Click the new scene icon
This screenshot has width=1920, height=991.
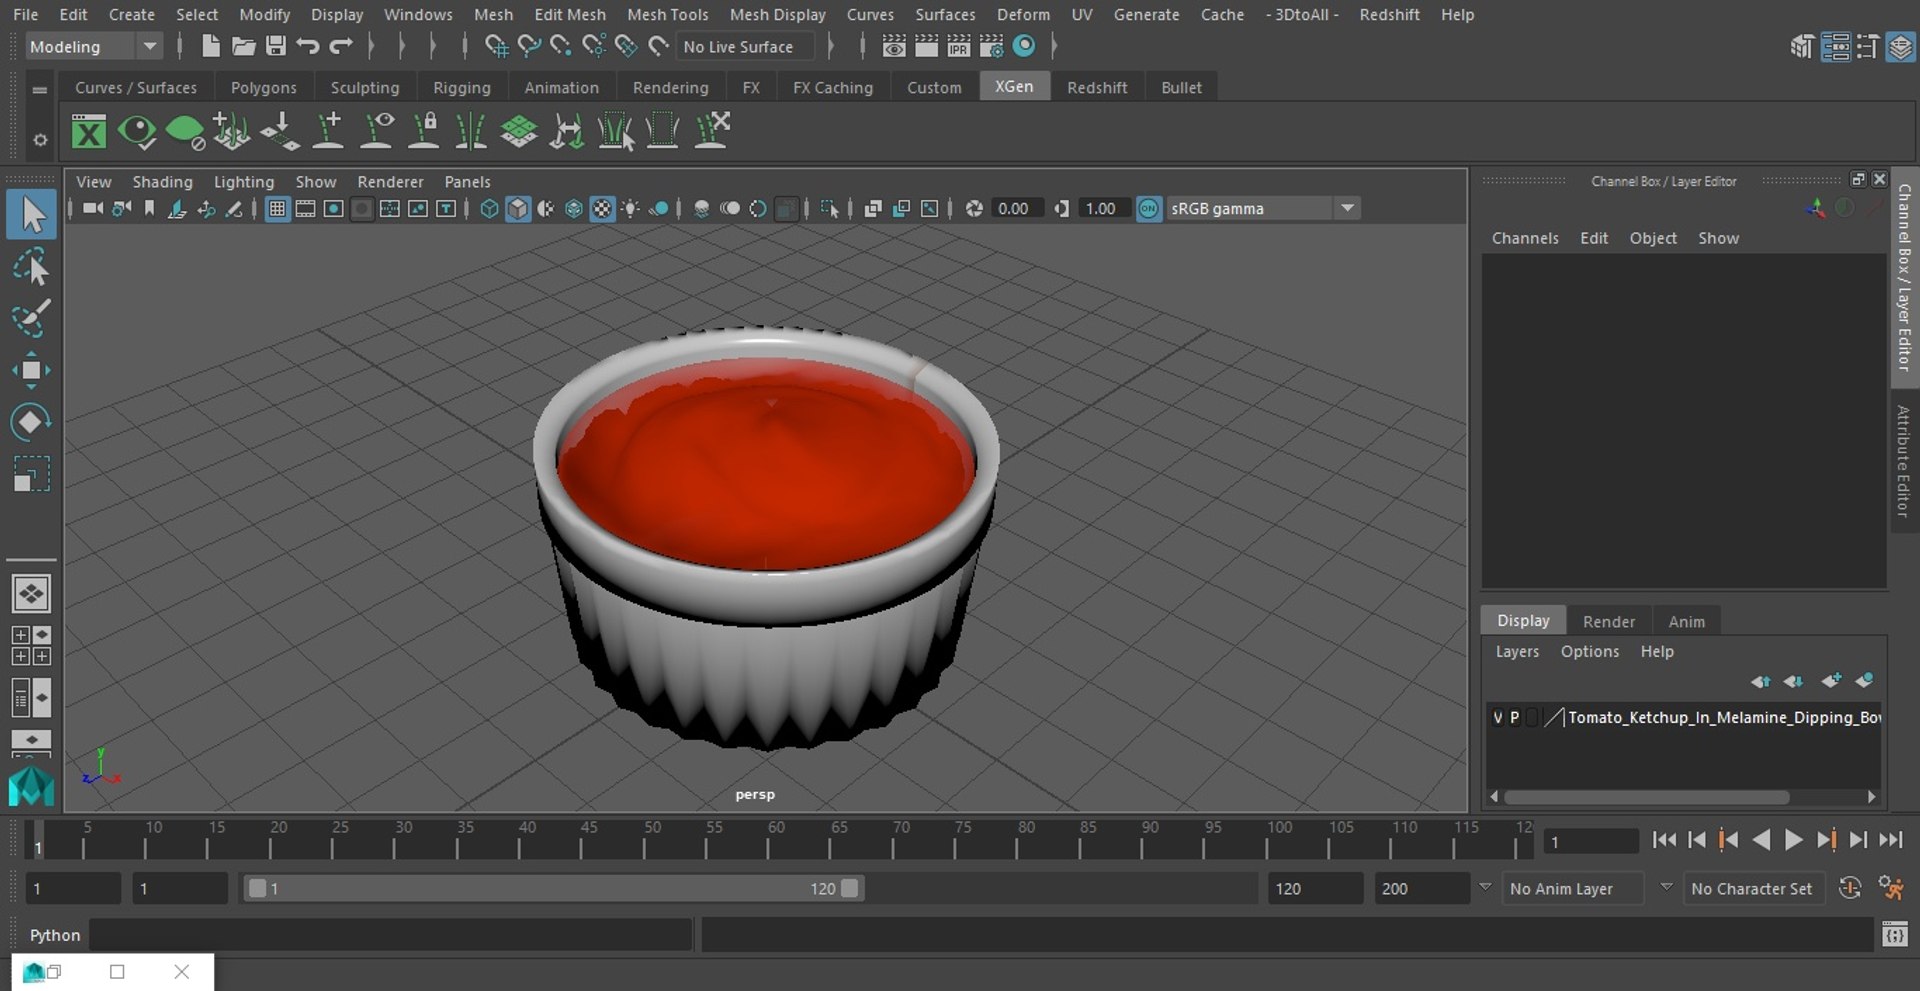click(x=210, y=46)
